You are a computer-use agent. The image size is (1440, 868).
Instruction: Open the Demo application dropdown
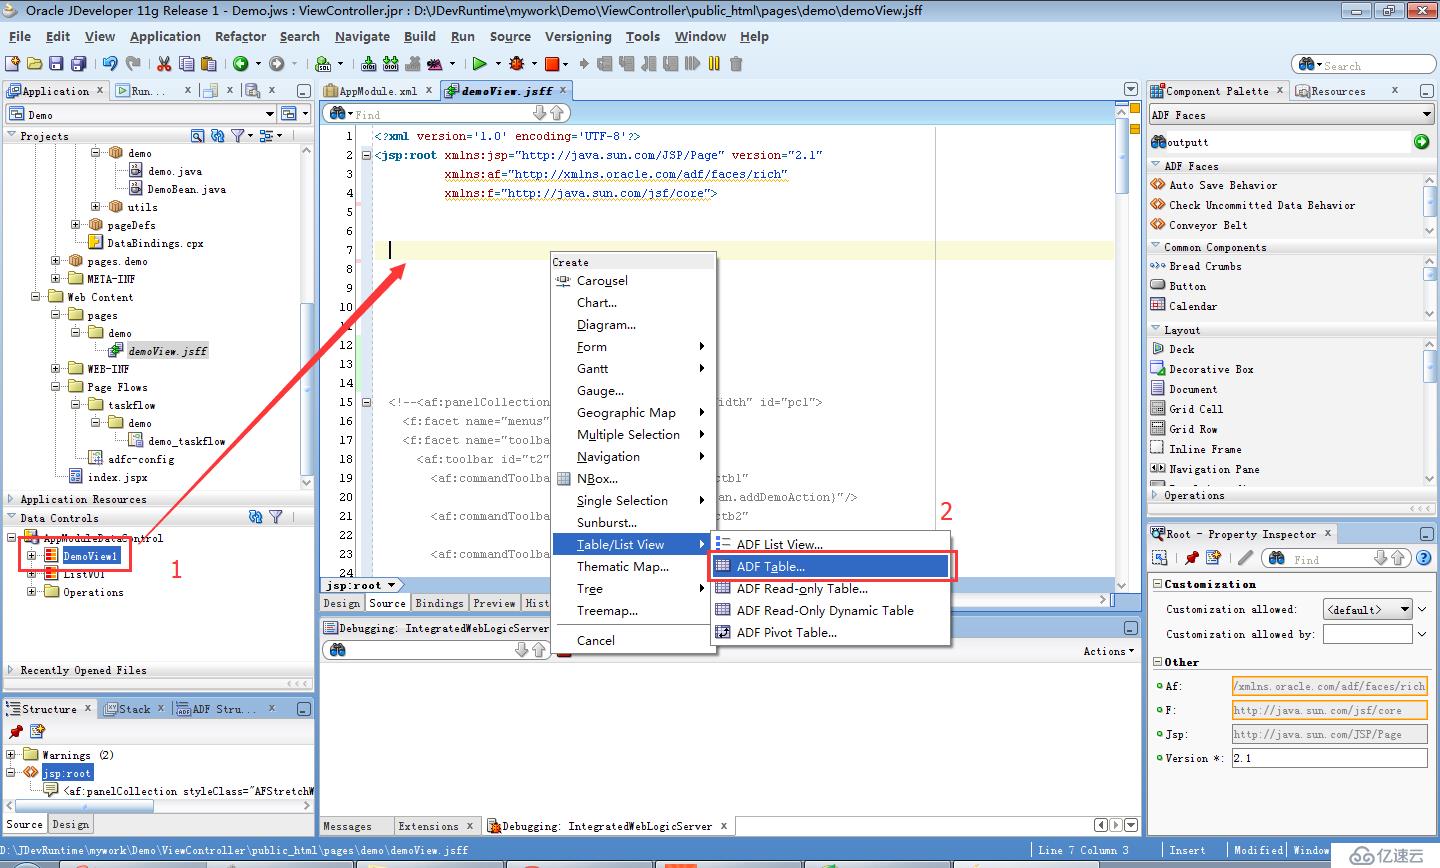click(269, 114)
